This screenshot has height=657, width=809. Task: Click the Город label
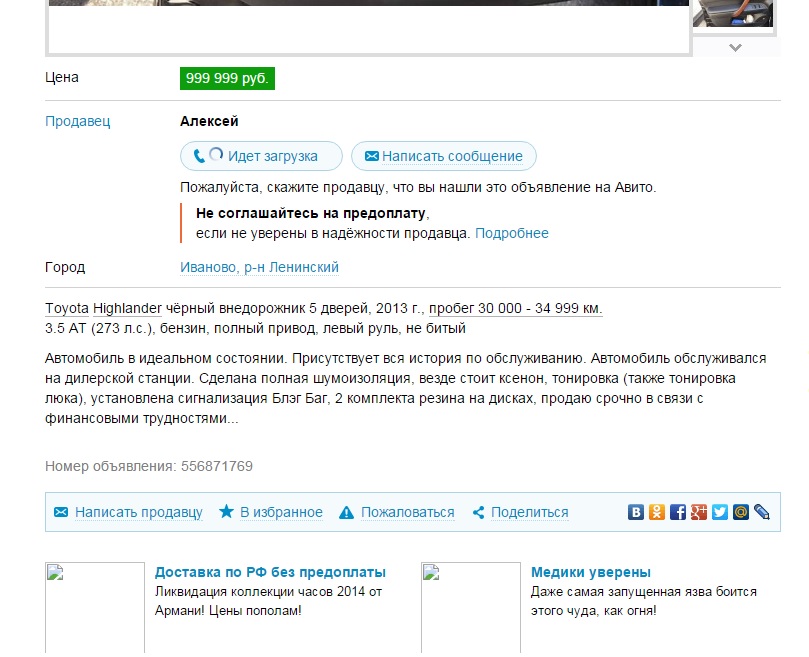point(65,267)
